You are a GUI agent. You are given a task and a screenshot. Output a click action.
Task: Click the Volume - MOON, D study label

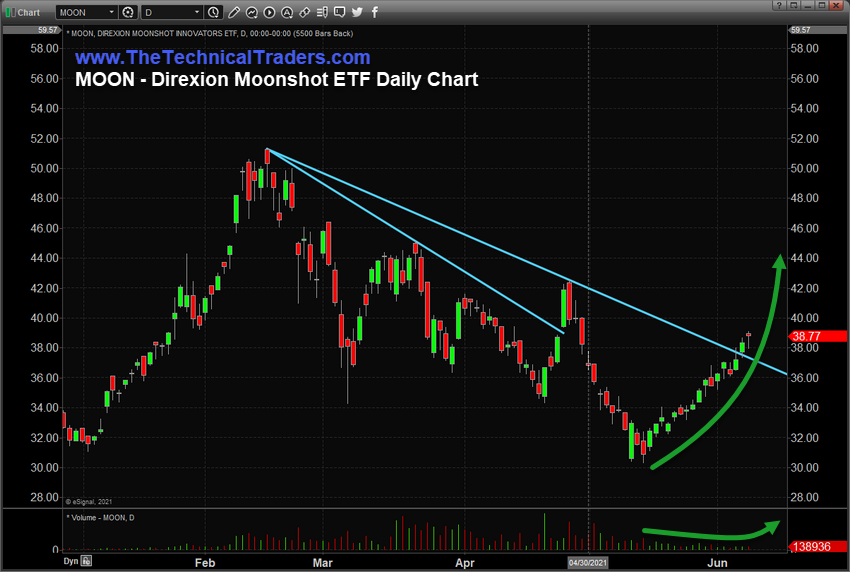pos(100,518)
